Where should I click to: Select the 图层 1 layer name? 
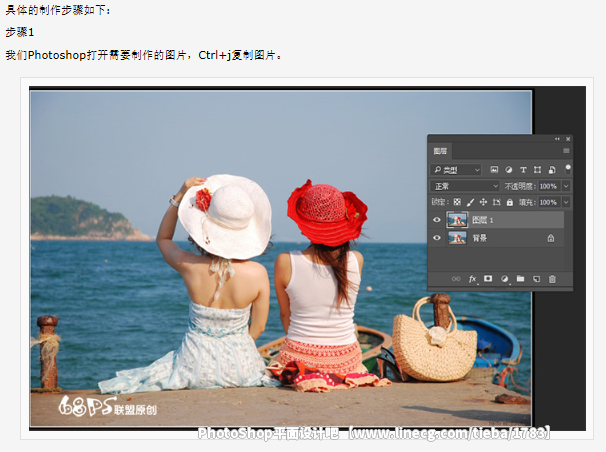[483, 220]
